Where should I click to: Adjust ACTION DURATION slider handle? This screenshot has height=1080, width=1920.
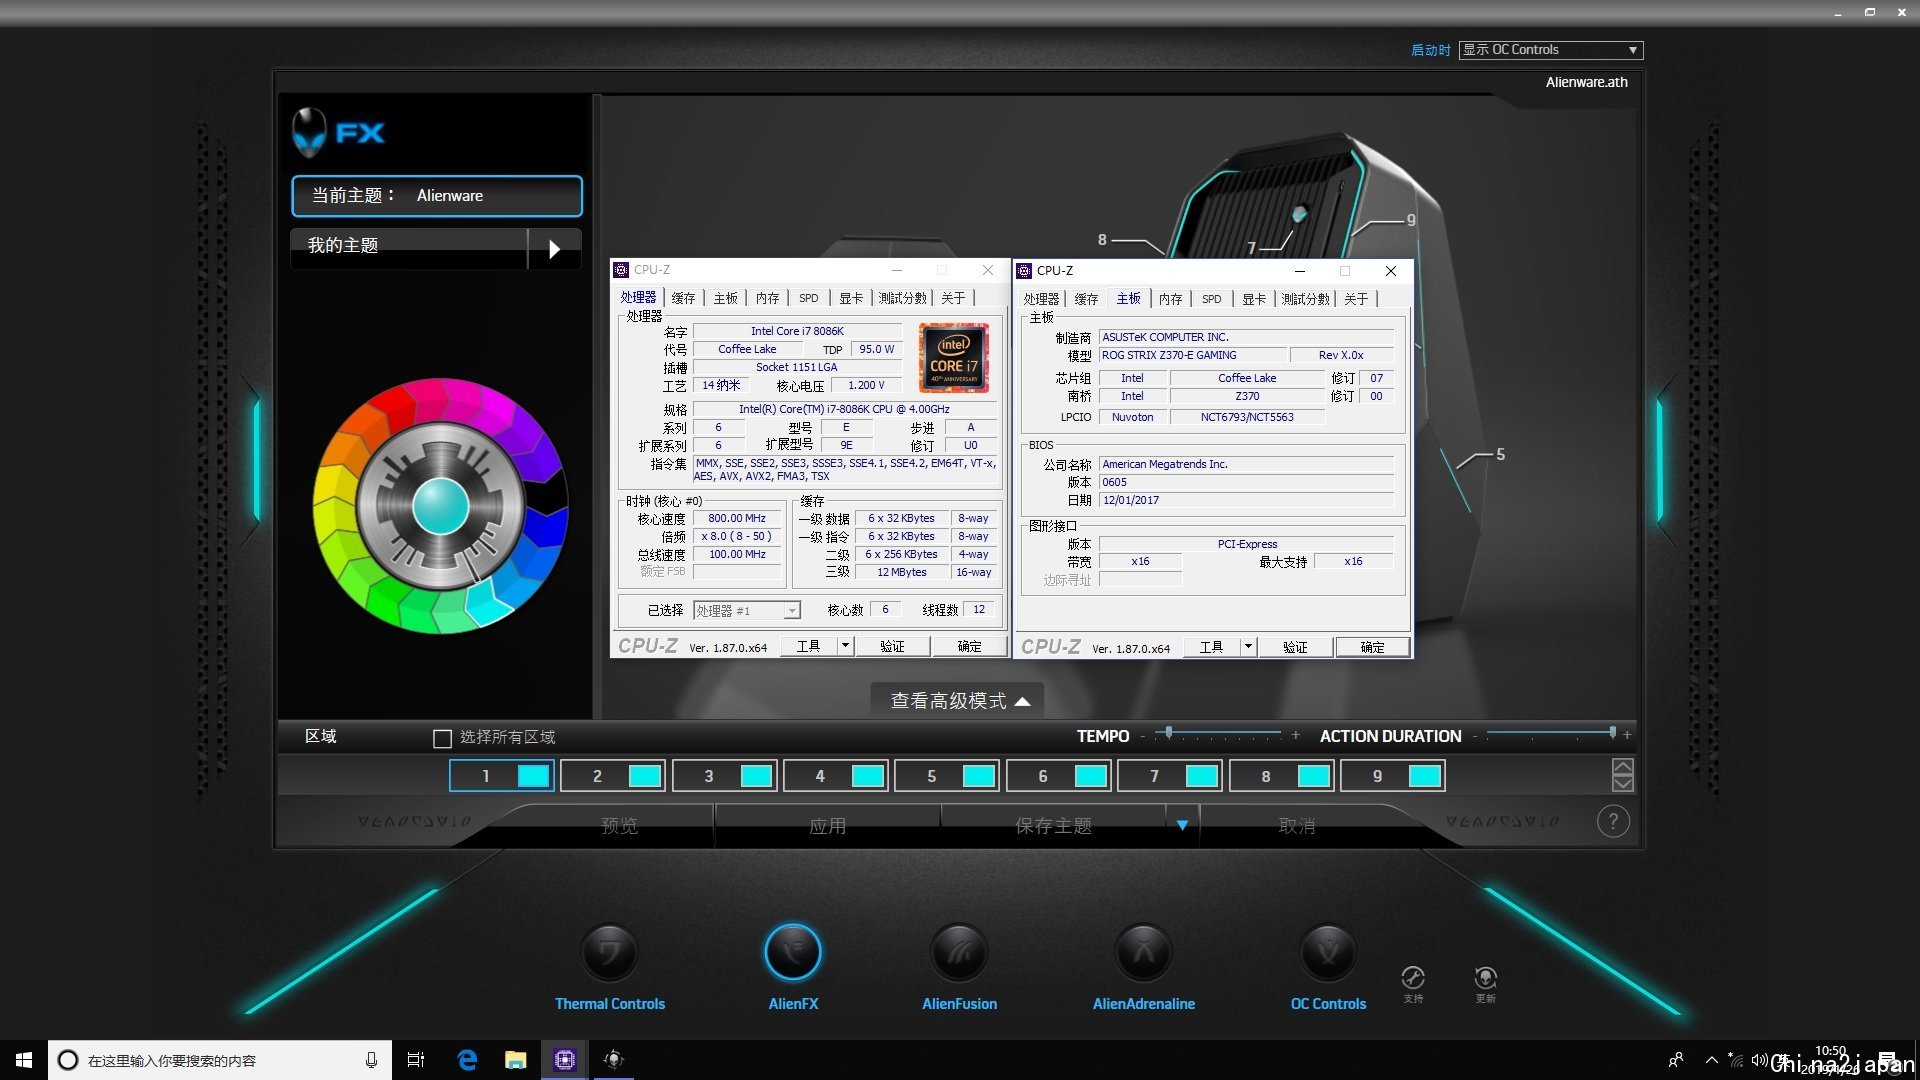(x=1612, y=733)
